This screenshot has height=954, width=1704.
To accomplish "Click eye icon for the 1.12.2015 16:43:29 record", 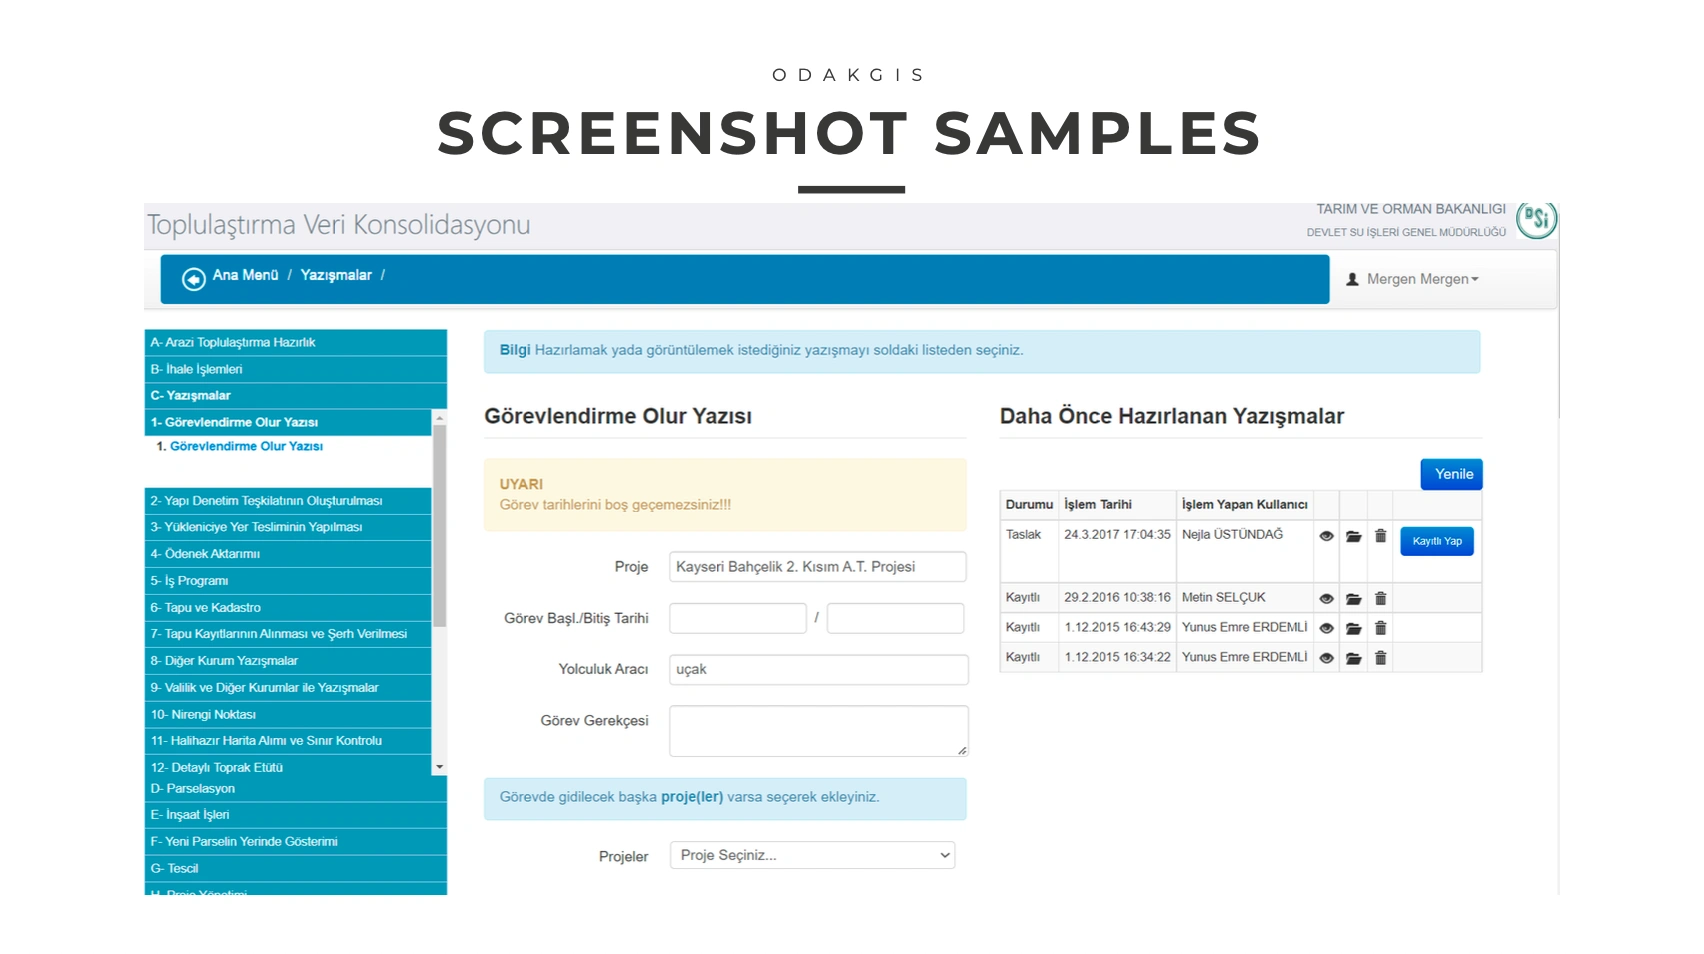I will coord(1326,629).
